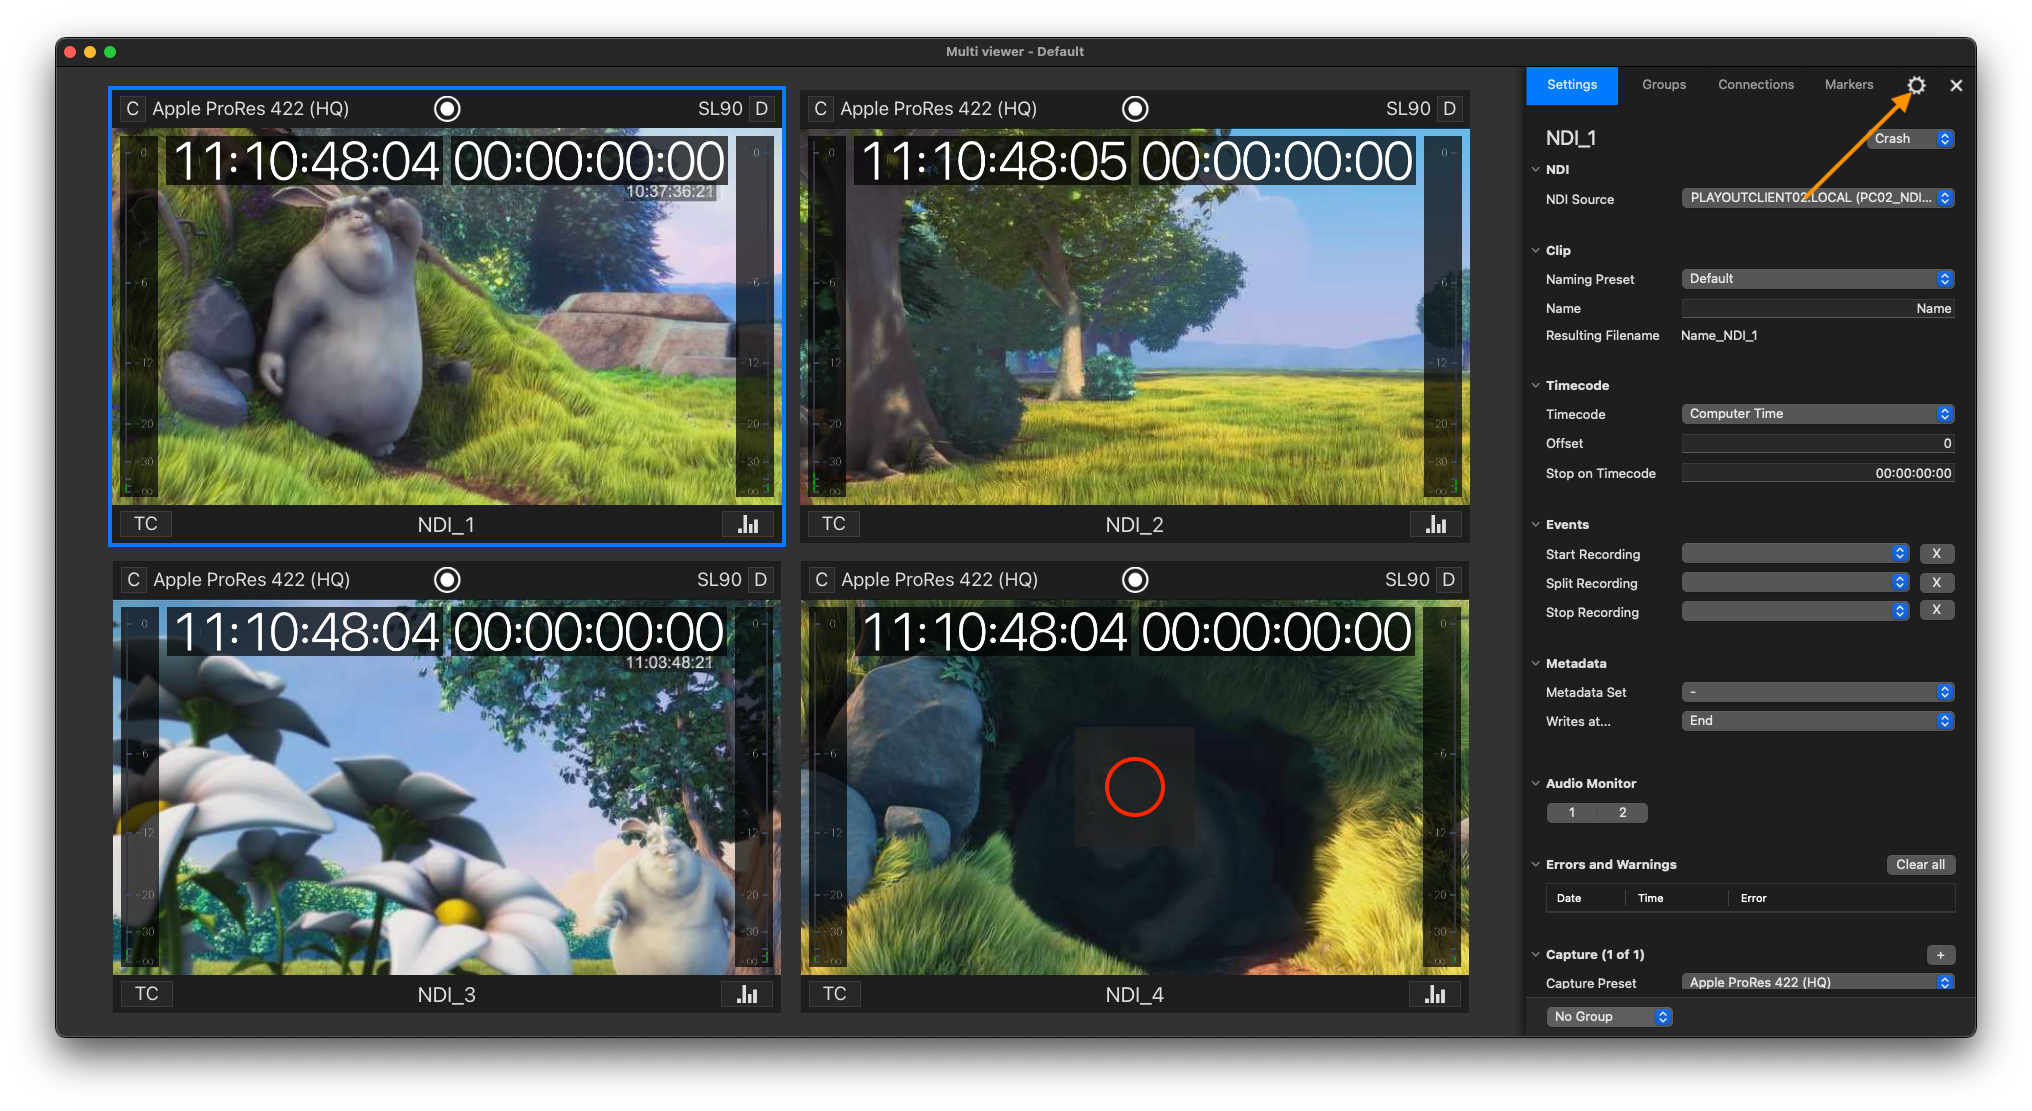Select the NDI_3 viewer video preview
2032x1111 pixels.
point(447,787)
